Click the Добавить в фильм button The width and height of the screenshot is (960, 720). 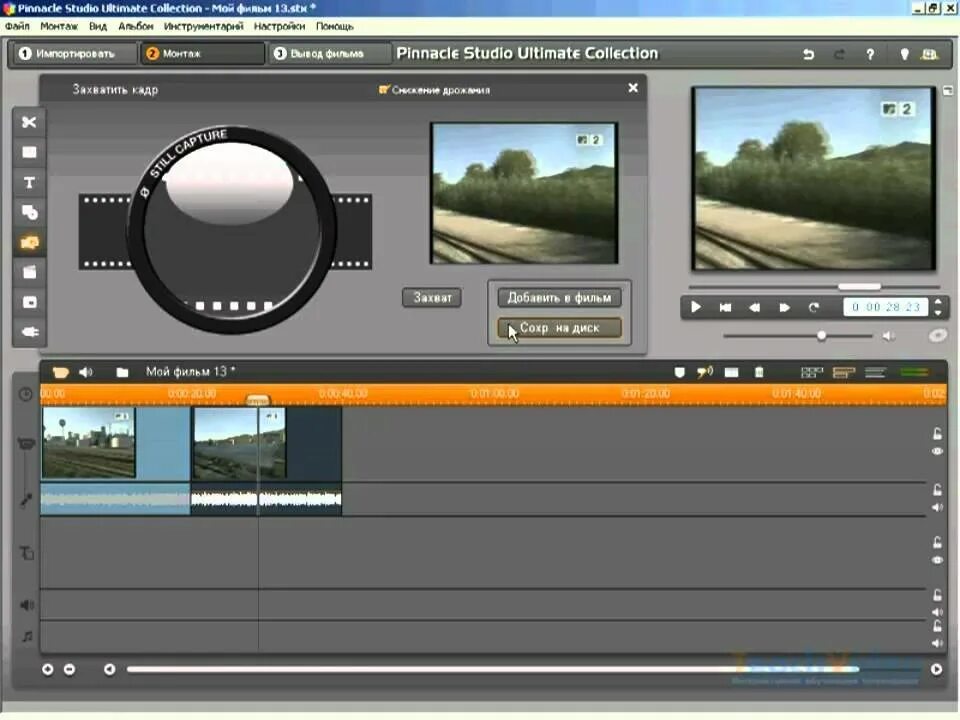559,298
